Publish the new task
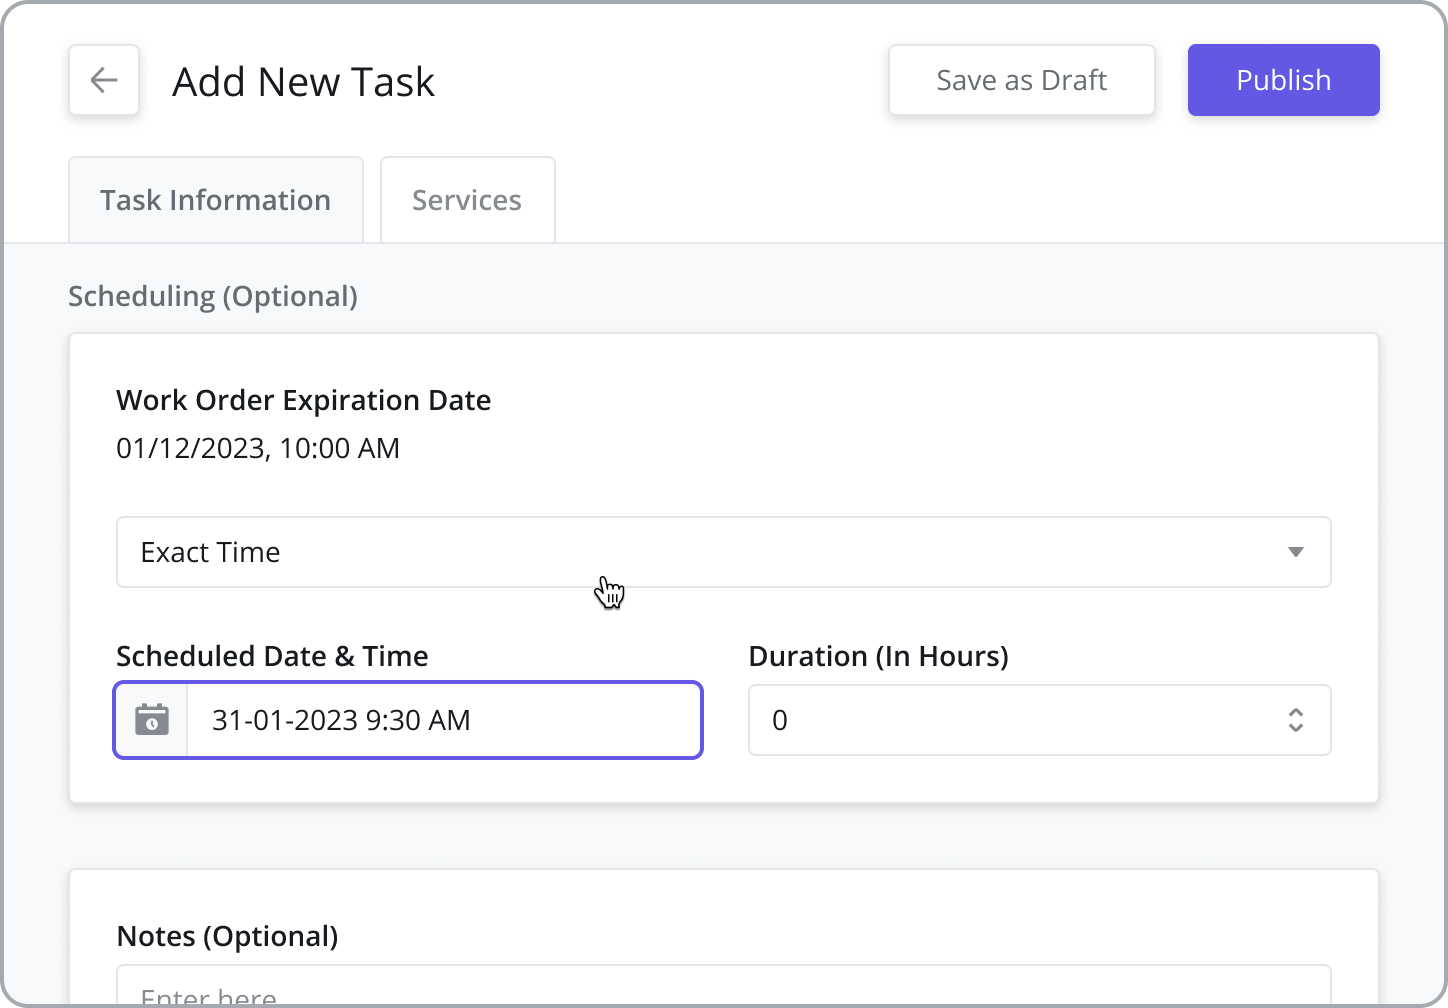1448x1008 pixels. click(1284, 80)
